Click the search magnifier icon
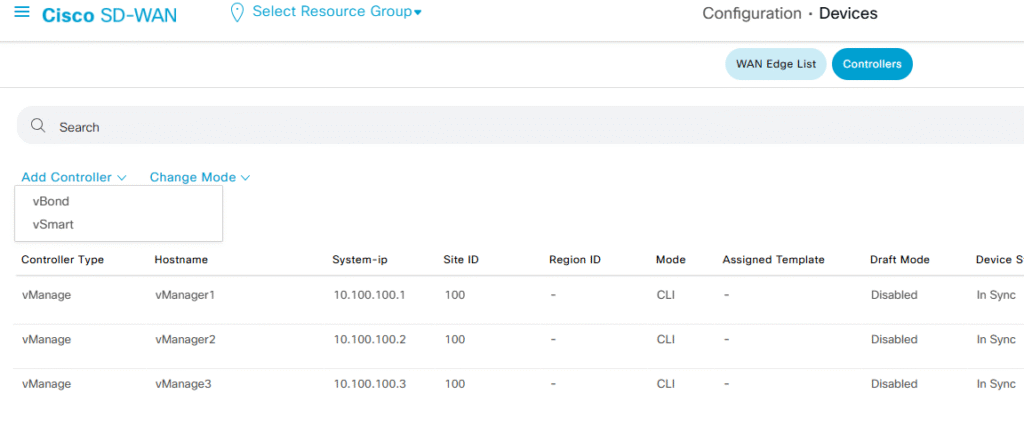Viewport: 1024px width, 434px height. (38, 126)
